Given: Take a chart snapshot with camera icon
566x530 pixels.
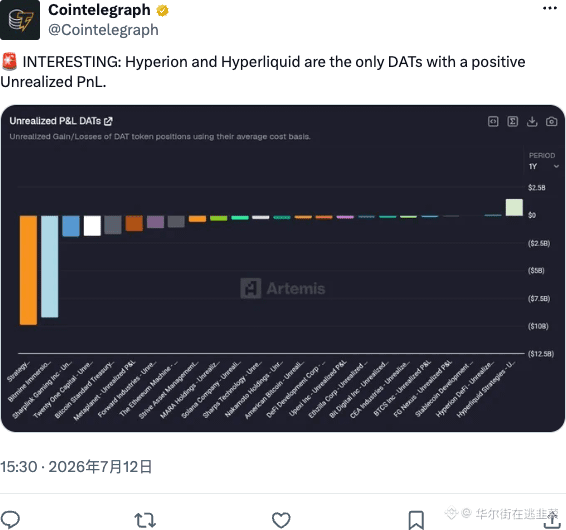Looking at the screenshot, I should (x=551, y=122).
